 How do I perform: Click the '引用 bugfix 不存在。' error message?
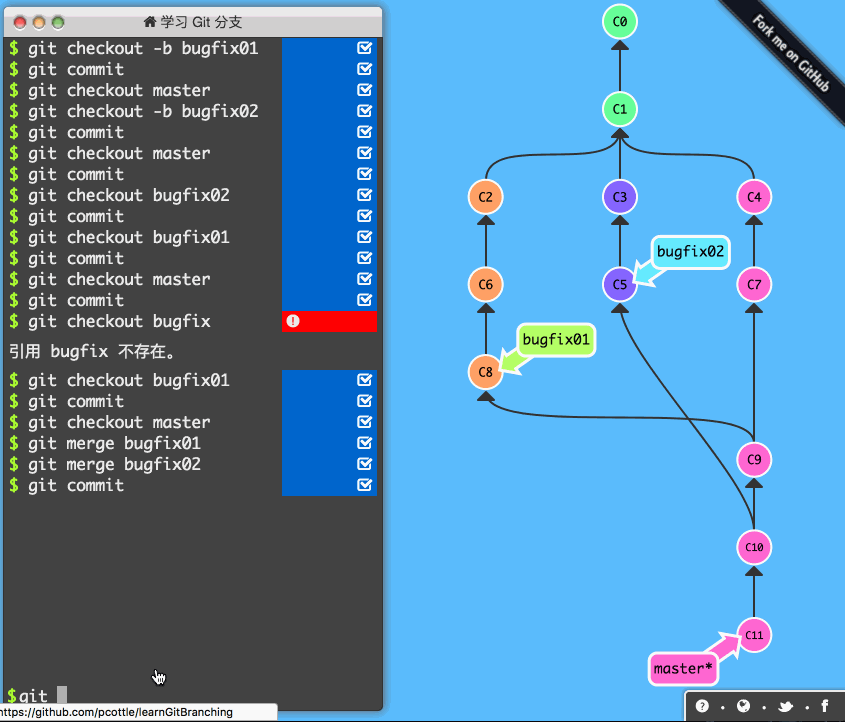point(92,351)
